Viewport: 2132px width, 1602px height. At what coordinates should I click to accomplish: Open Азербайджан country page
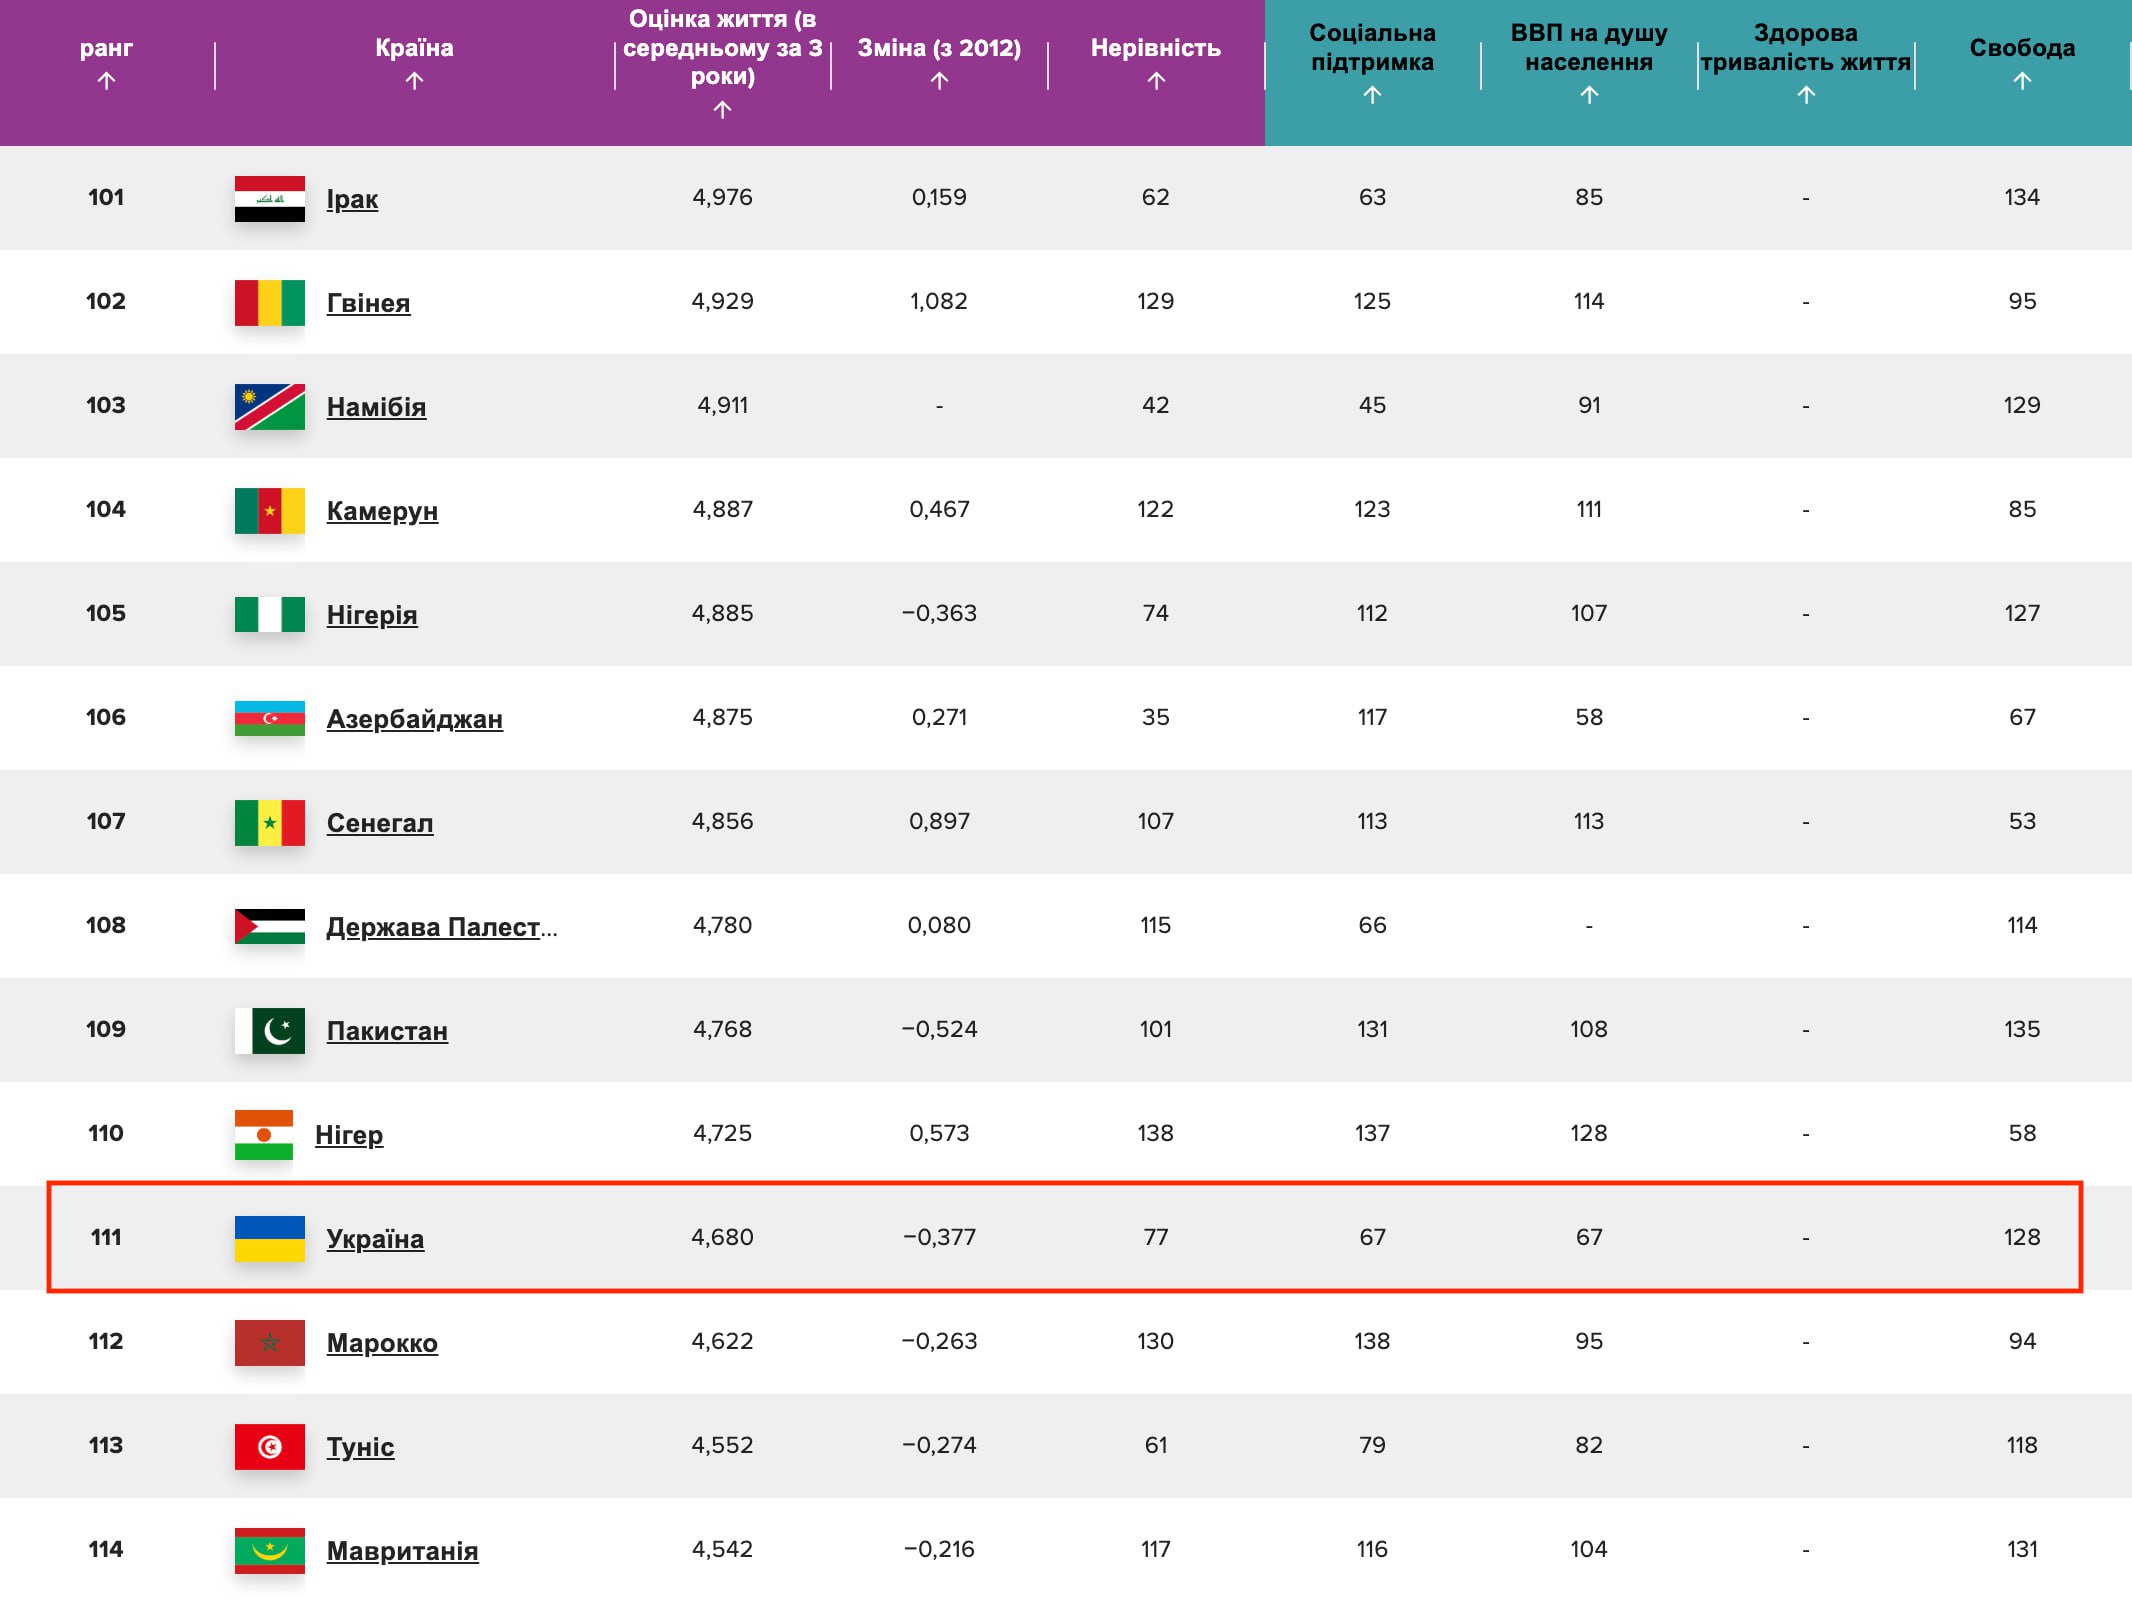click(x=414, y=719)
